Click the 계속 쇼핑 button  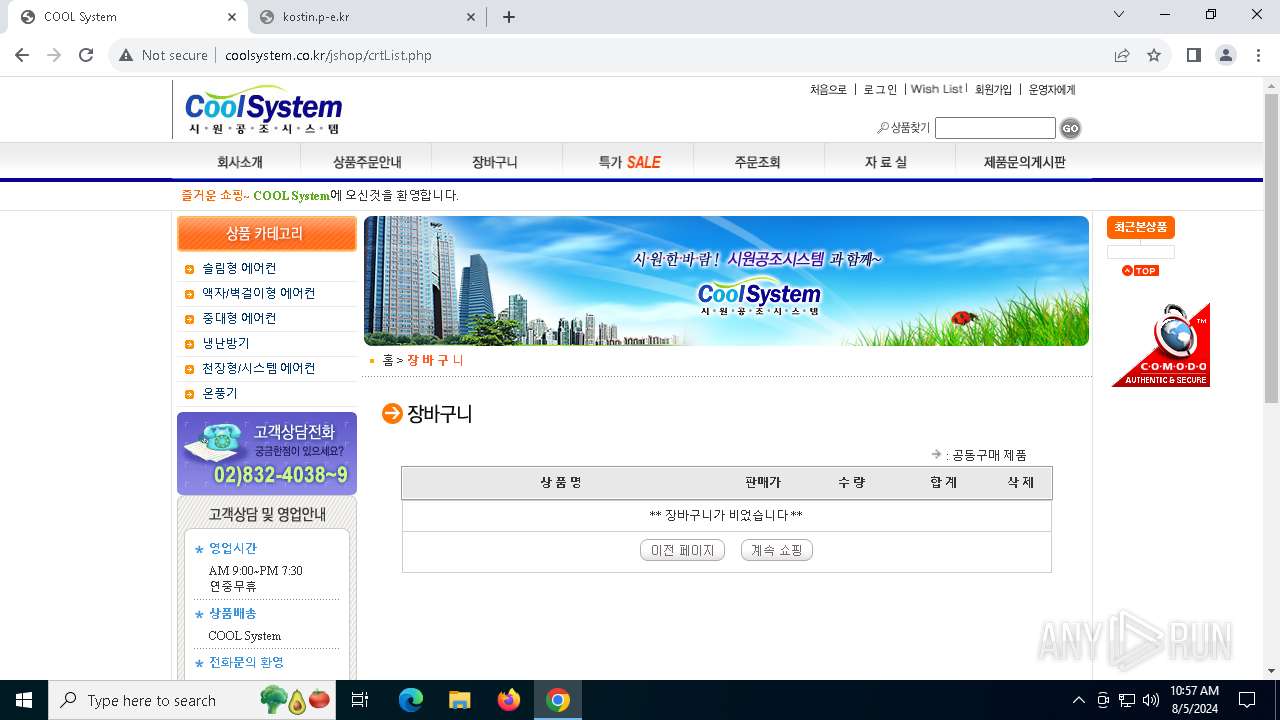click(x=777, y=550)
